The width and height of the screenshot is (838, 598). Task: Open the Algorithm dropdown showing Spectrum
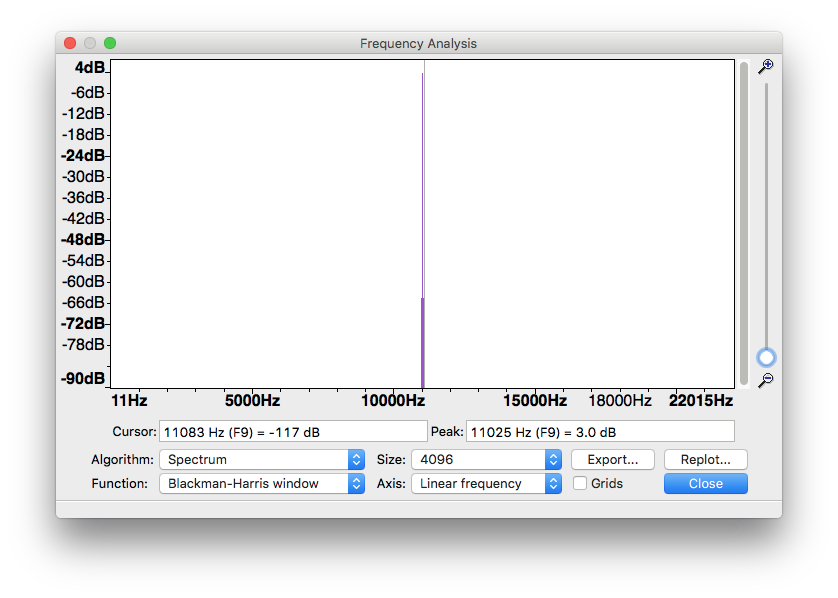pyautogui.click(x=262, y=460)
